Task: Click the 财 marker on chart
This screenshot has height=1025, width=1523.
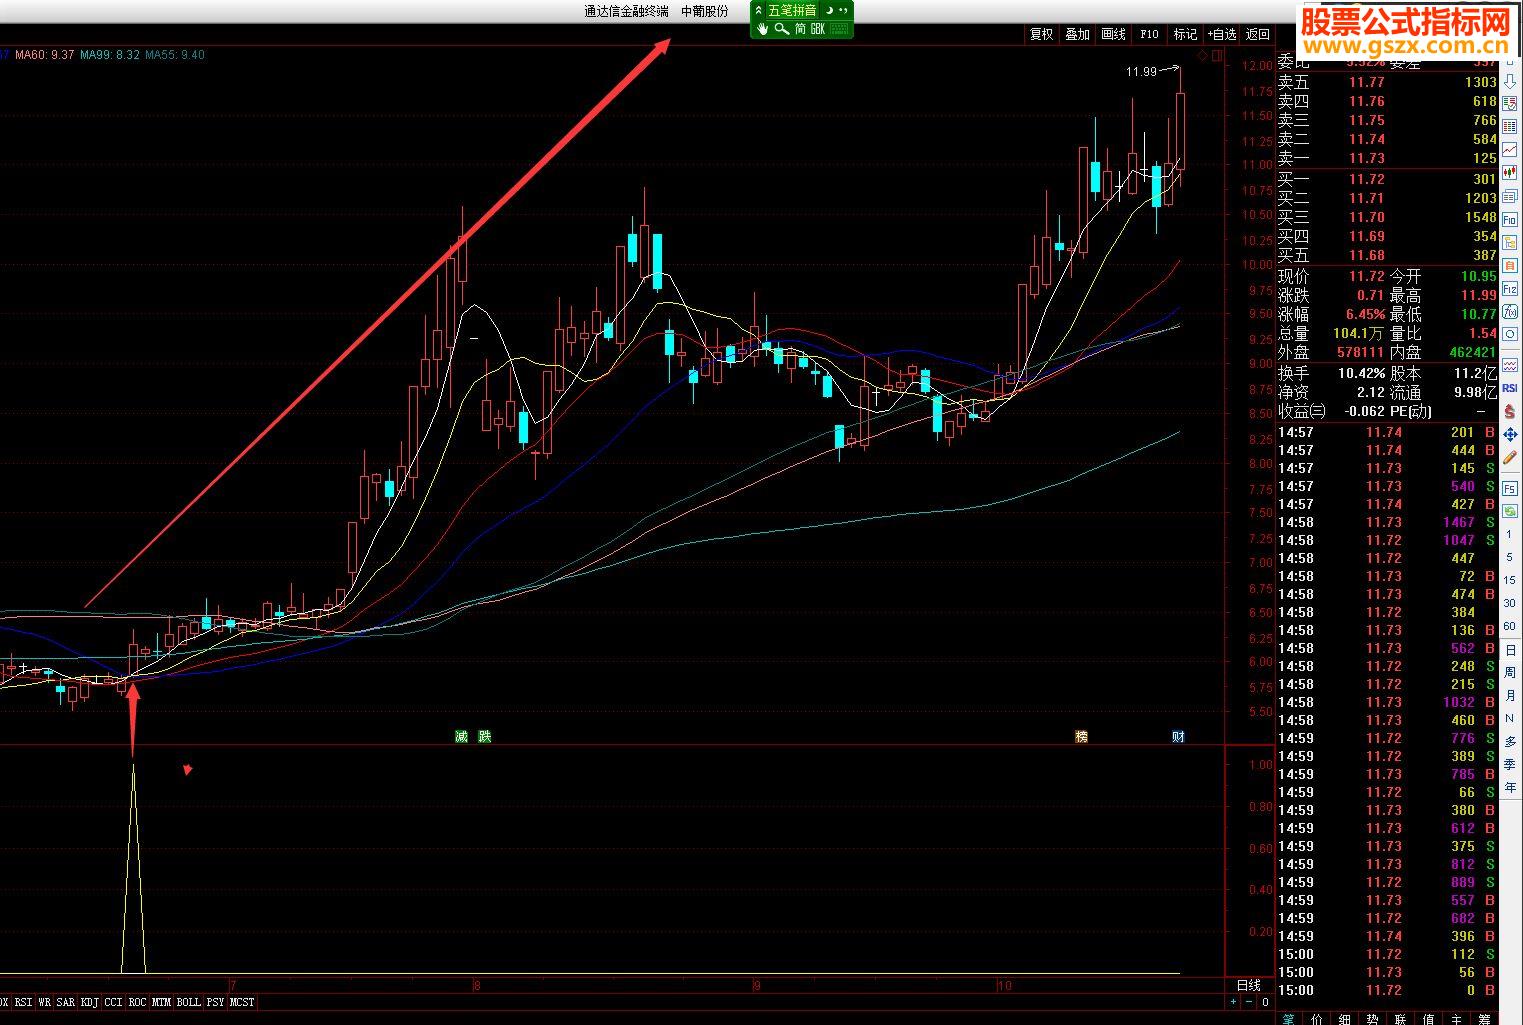Action: [x=1179, y=736]
